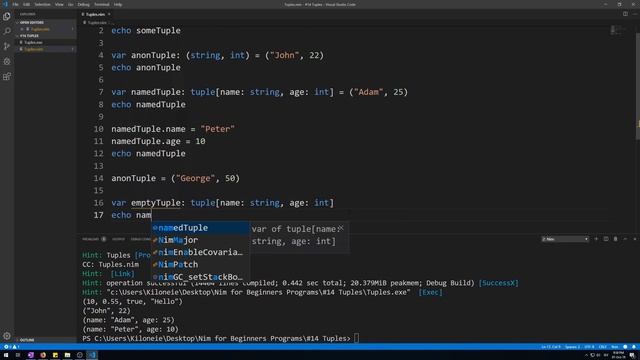Select nimGC_setStackBo… suggestion
The height and width of the screenshot is (360, 640).
tap(200, 277)
